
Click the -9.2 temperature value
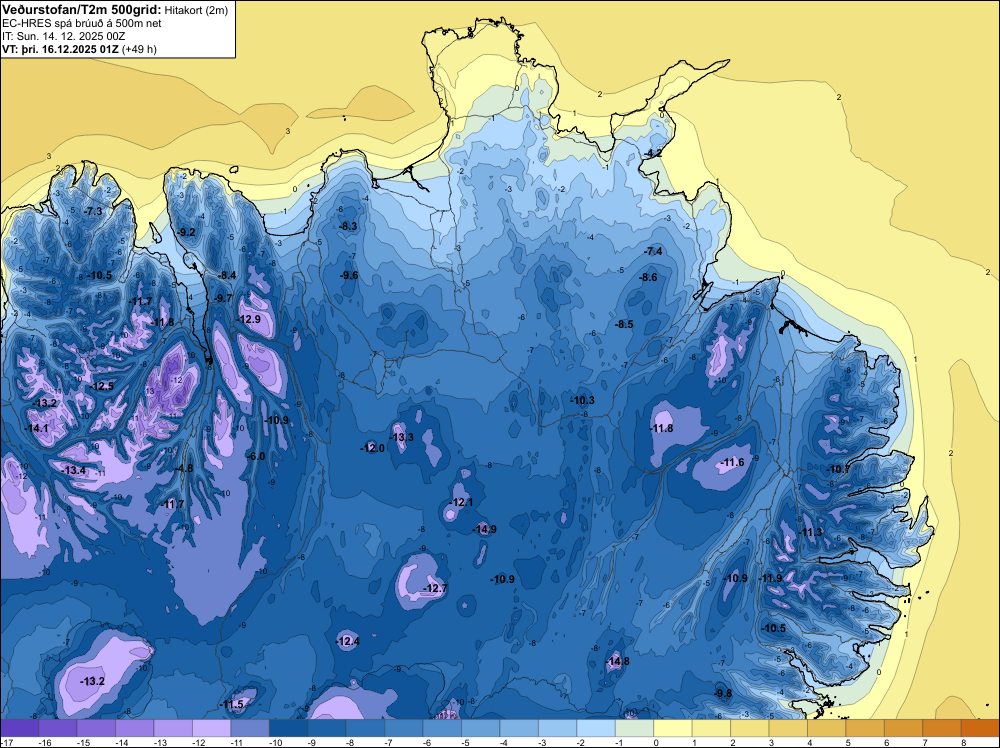(186, 232)
